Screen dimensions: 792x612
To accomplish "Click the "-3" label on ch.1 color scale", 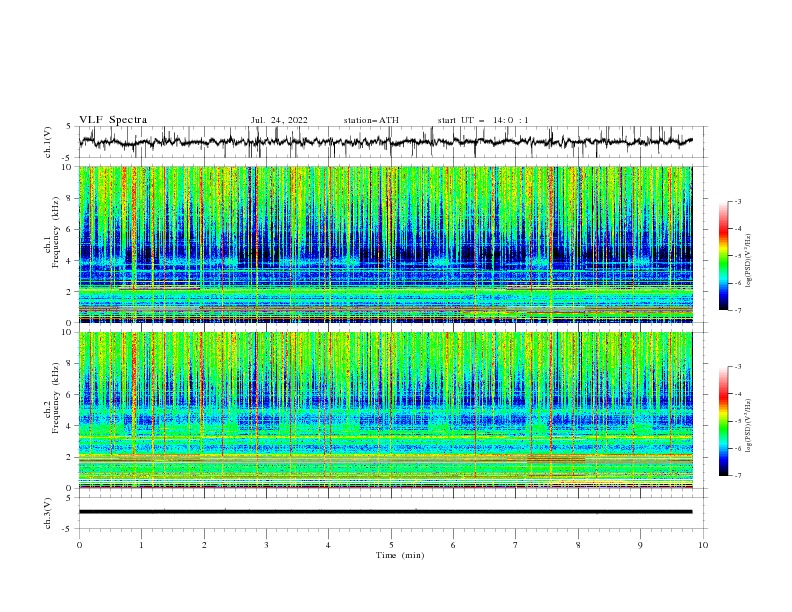I will 737,201.
